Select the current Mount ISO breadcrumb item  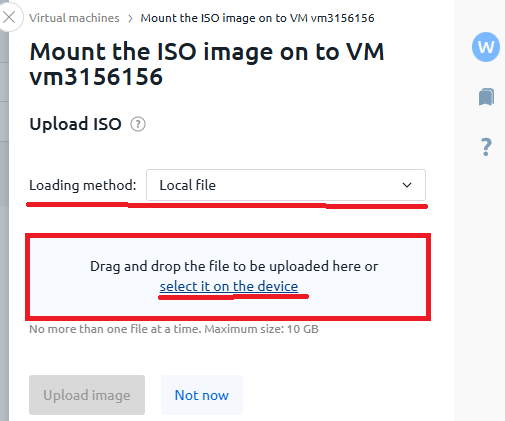257,18
